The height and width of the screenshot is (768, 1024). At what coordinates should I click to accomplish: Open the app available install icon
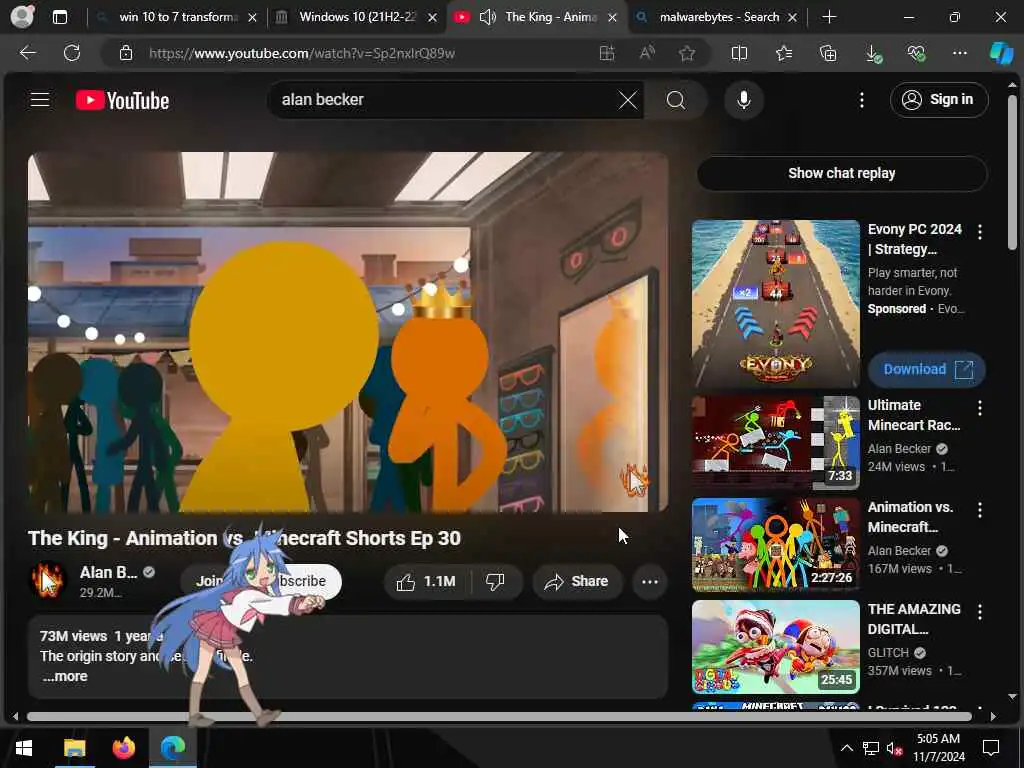click(x=607, y=53)
